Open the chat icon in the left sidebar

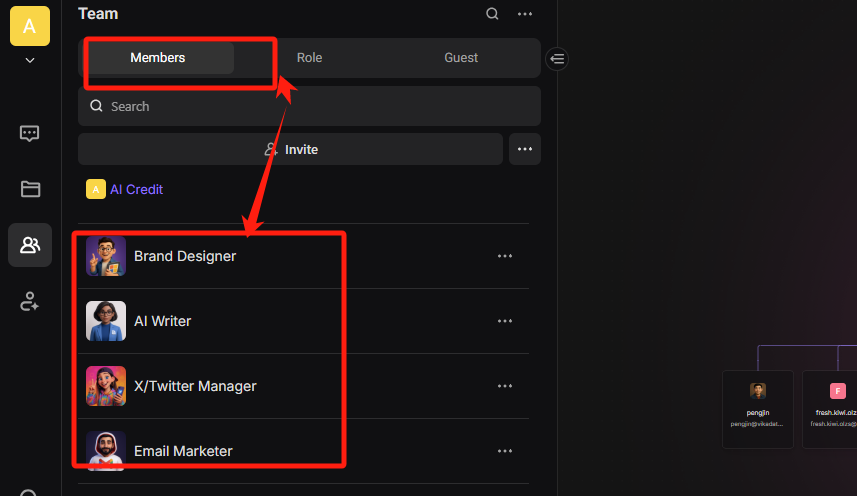pyautogui.click(x=29, y=134)
